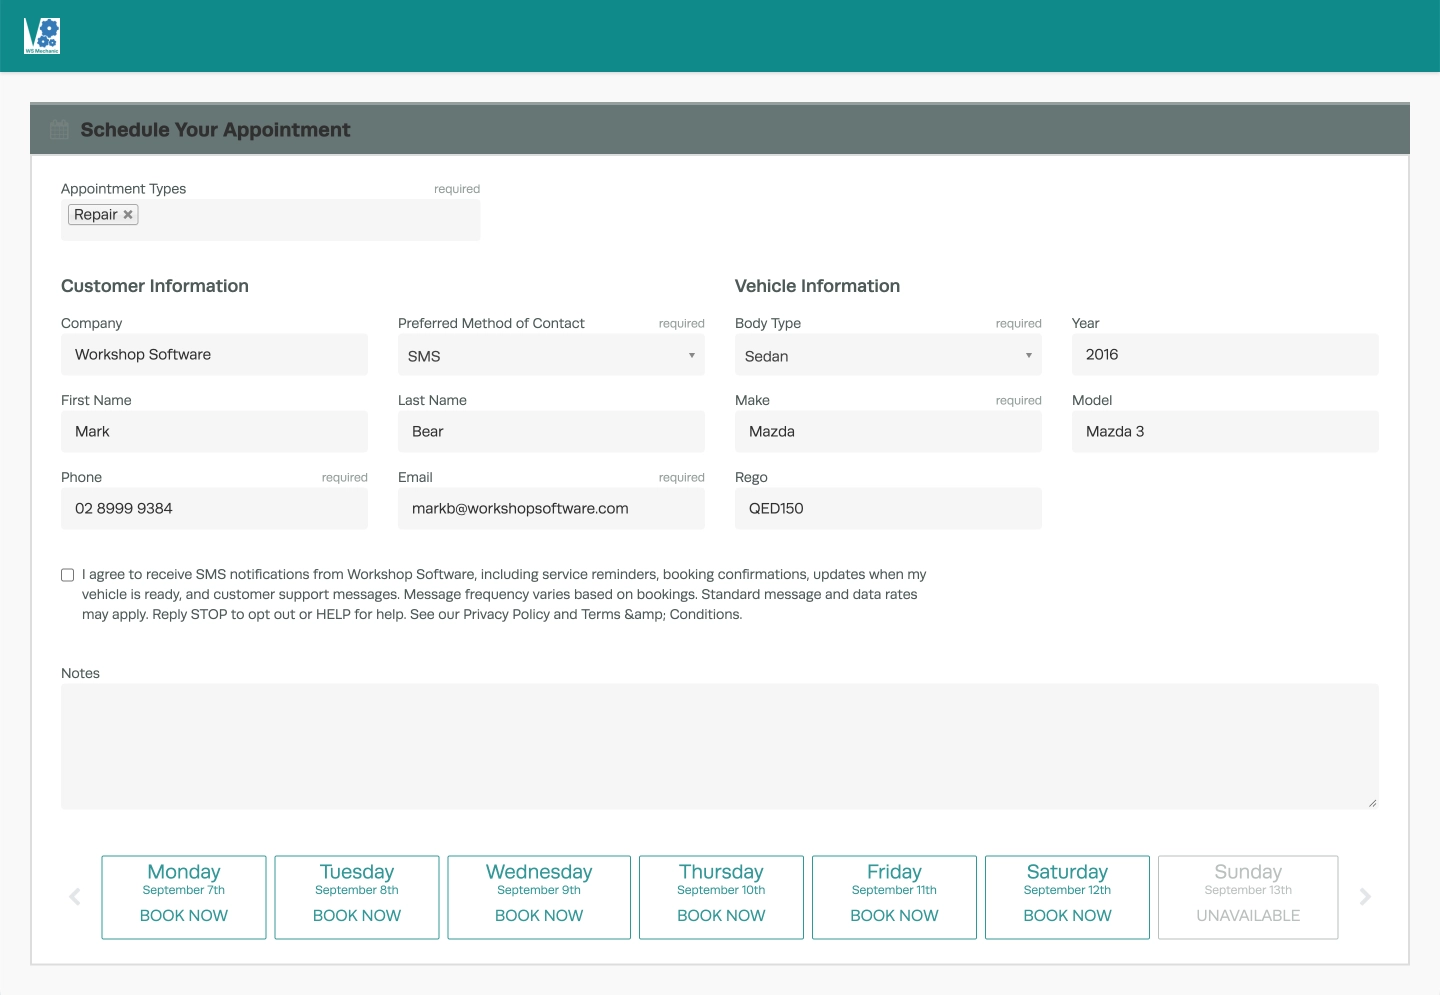This screenshot has width=1440, height=995.
Task: Open the Body Type Sedan dropdown
Action: tap(888, 355)
